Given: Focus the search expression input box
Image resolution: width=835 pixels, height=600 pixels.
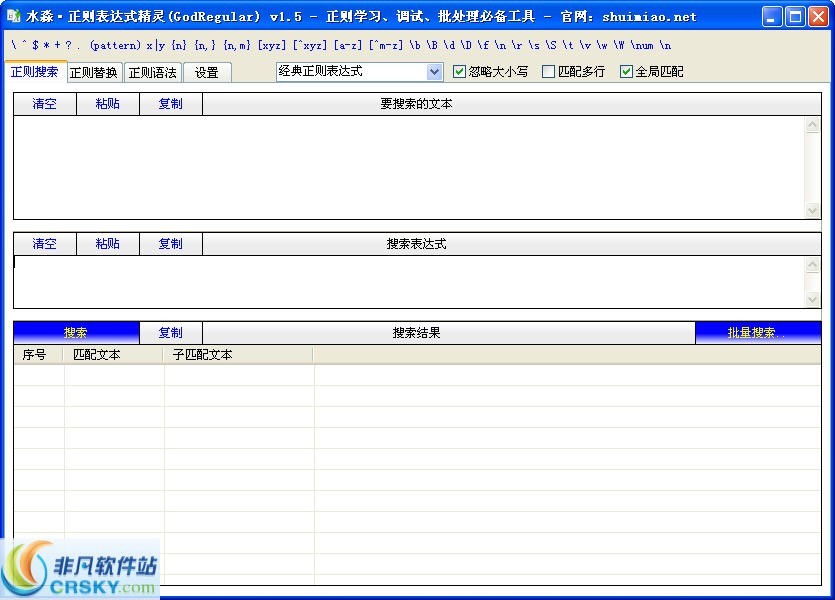Looking at the screenshot, I should [409, 282].
